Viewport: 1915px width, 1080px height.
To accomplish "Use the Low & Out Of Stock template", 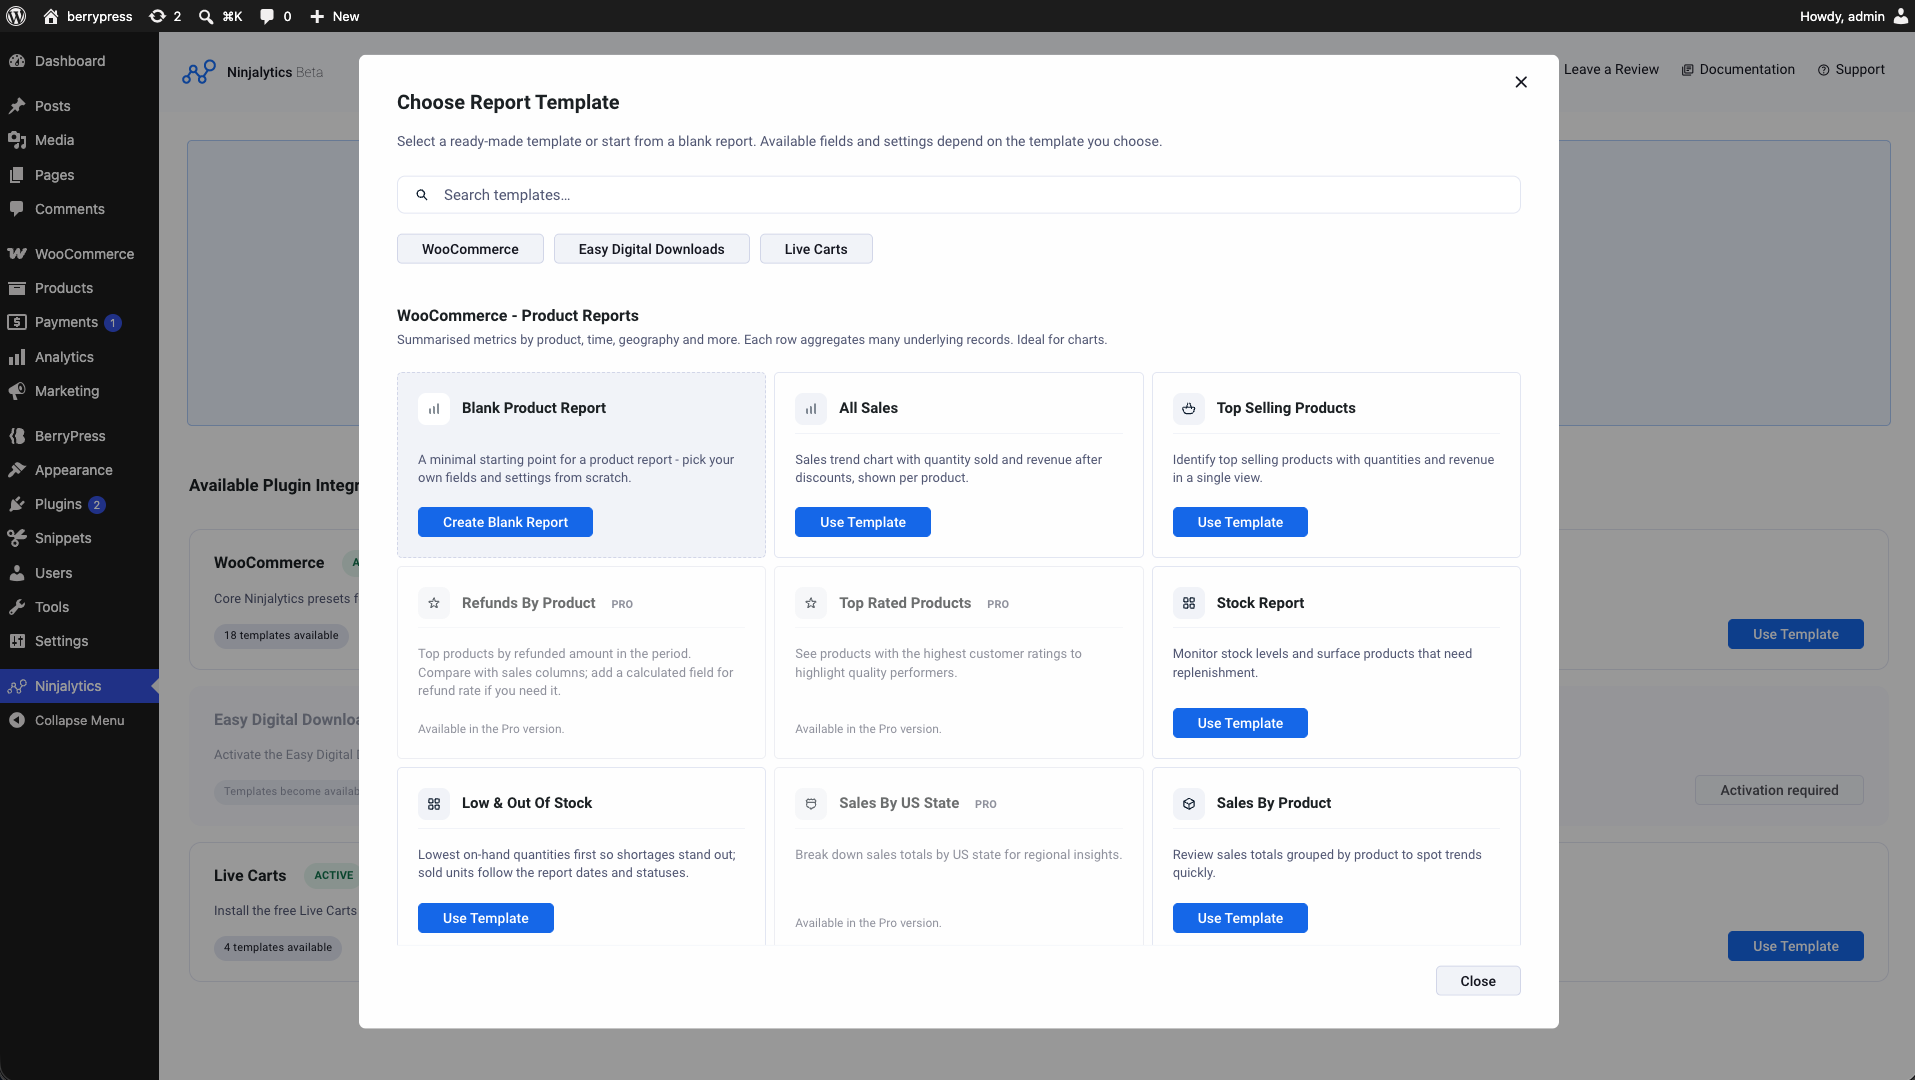I will [486, 918].
